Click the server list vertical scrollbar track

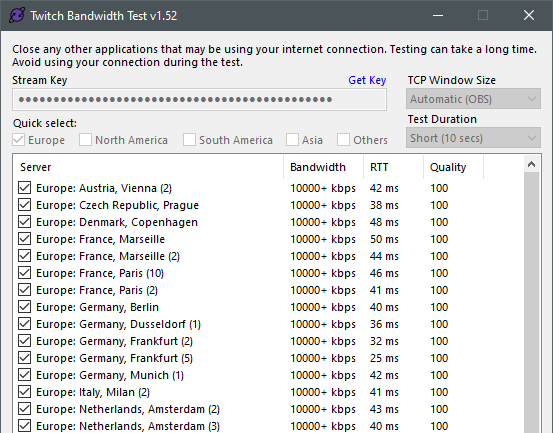531,303
